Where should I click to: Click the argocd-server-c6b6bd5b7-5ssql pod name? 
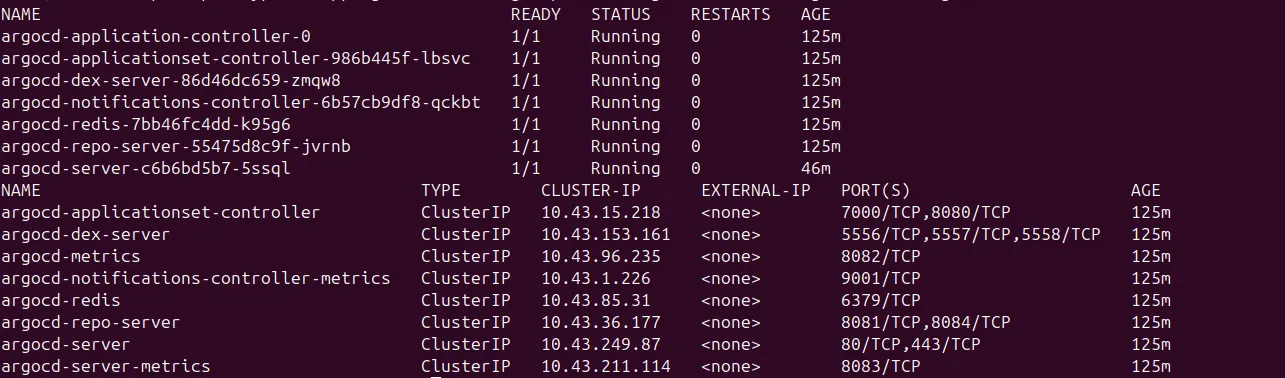click(x=146, y=169)
